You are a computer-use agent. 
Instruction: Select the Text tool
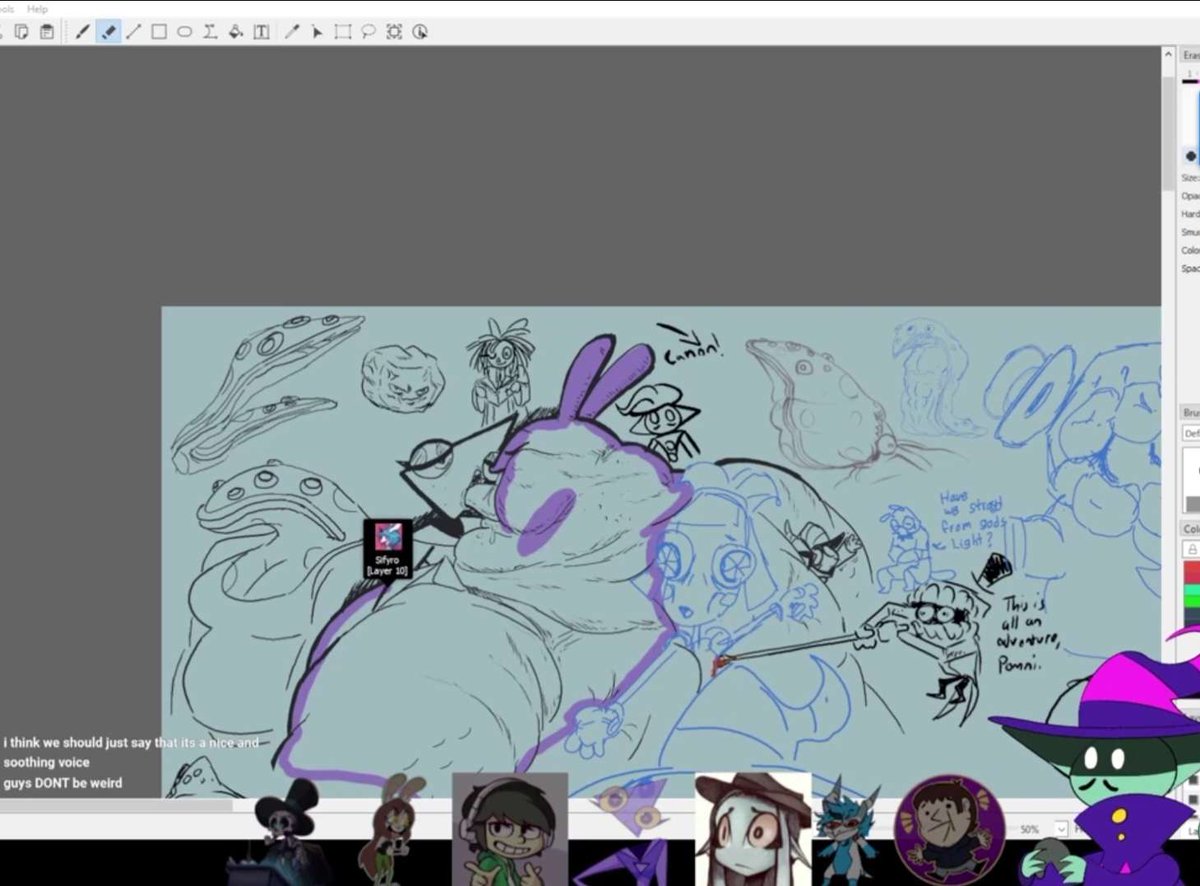click(261, 32)
